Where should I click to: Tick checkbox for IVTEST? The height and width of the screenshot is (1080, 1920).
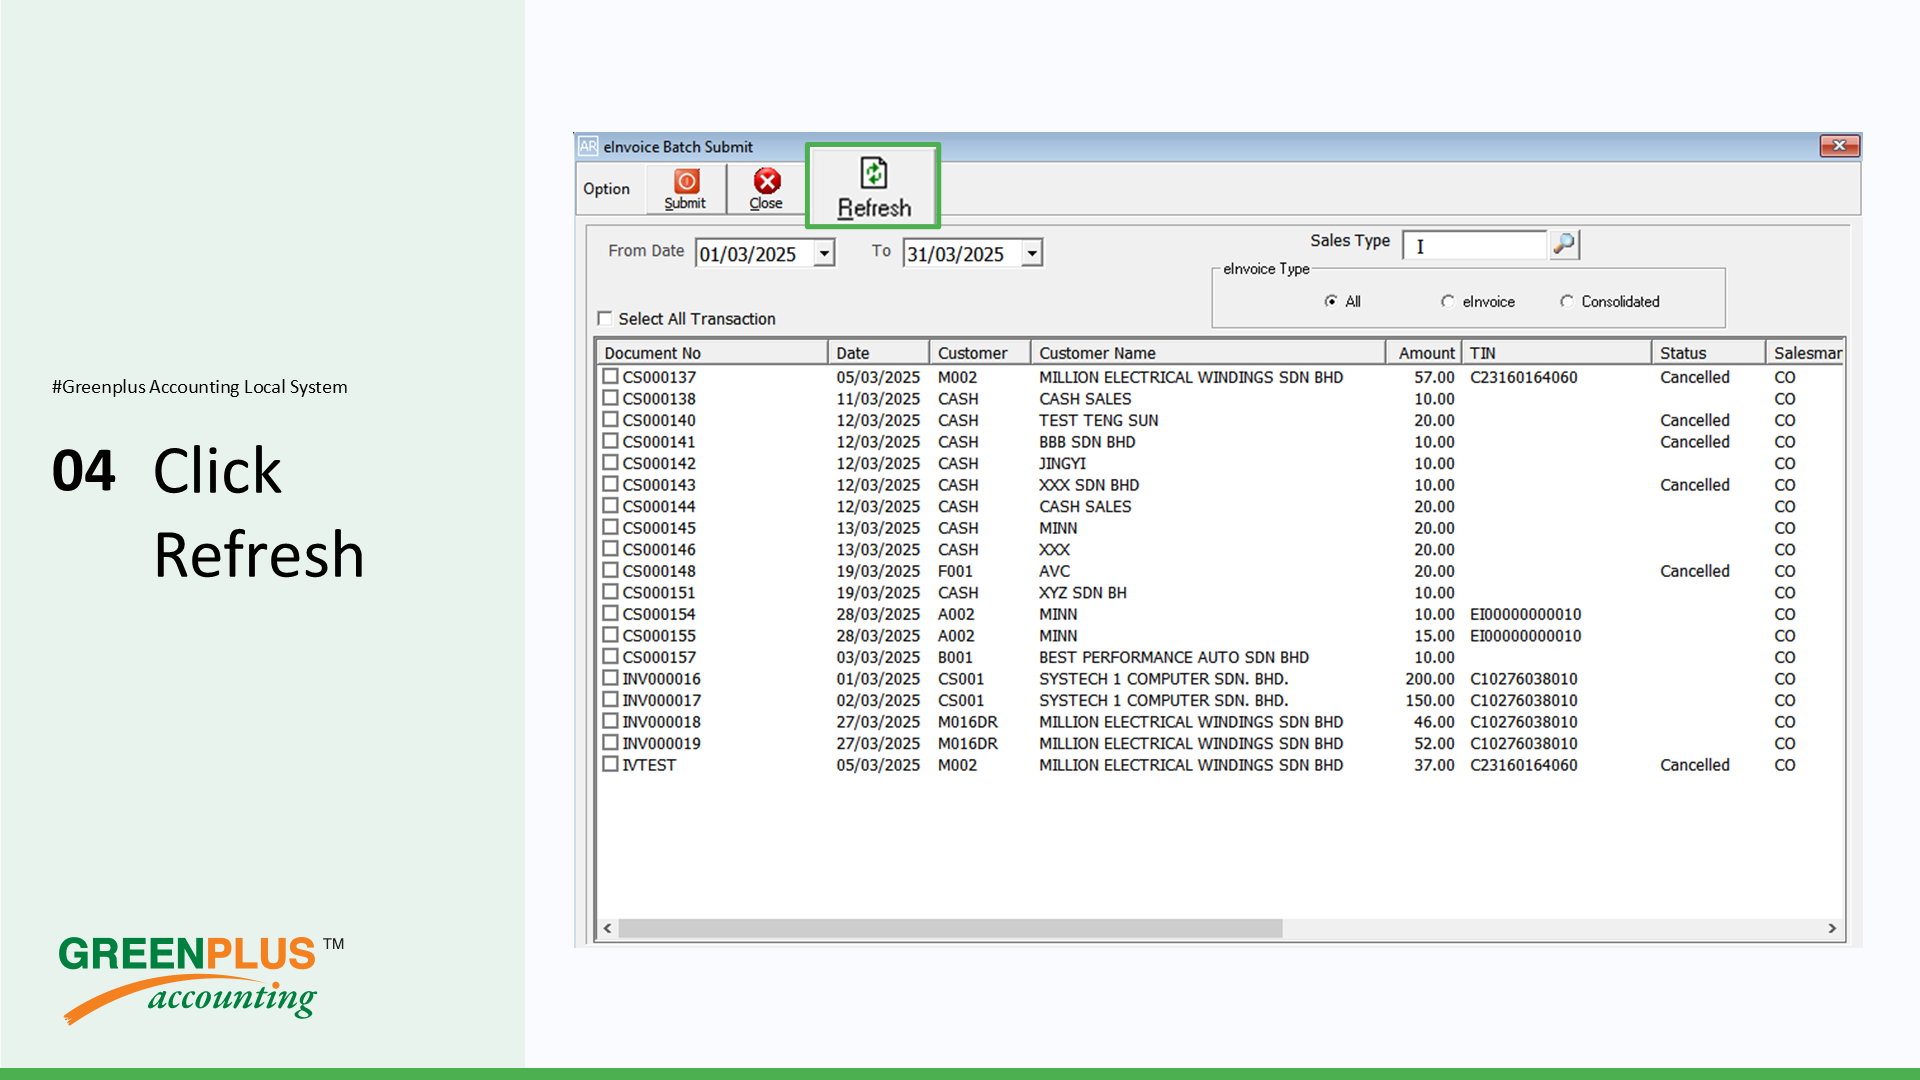(610, 763)
